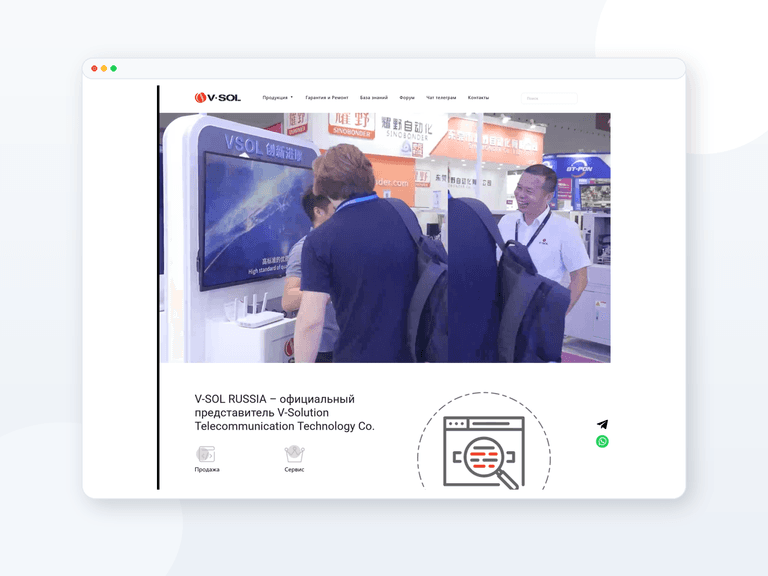Viewport: 768px width, 576px height.
Task: Open the Telegram paper plane icon
Action: tap(602, 424)
